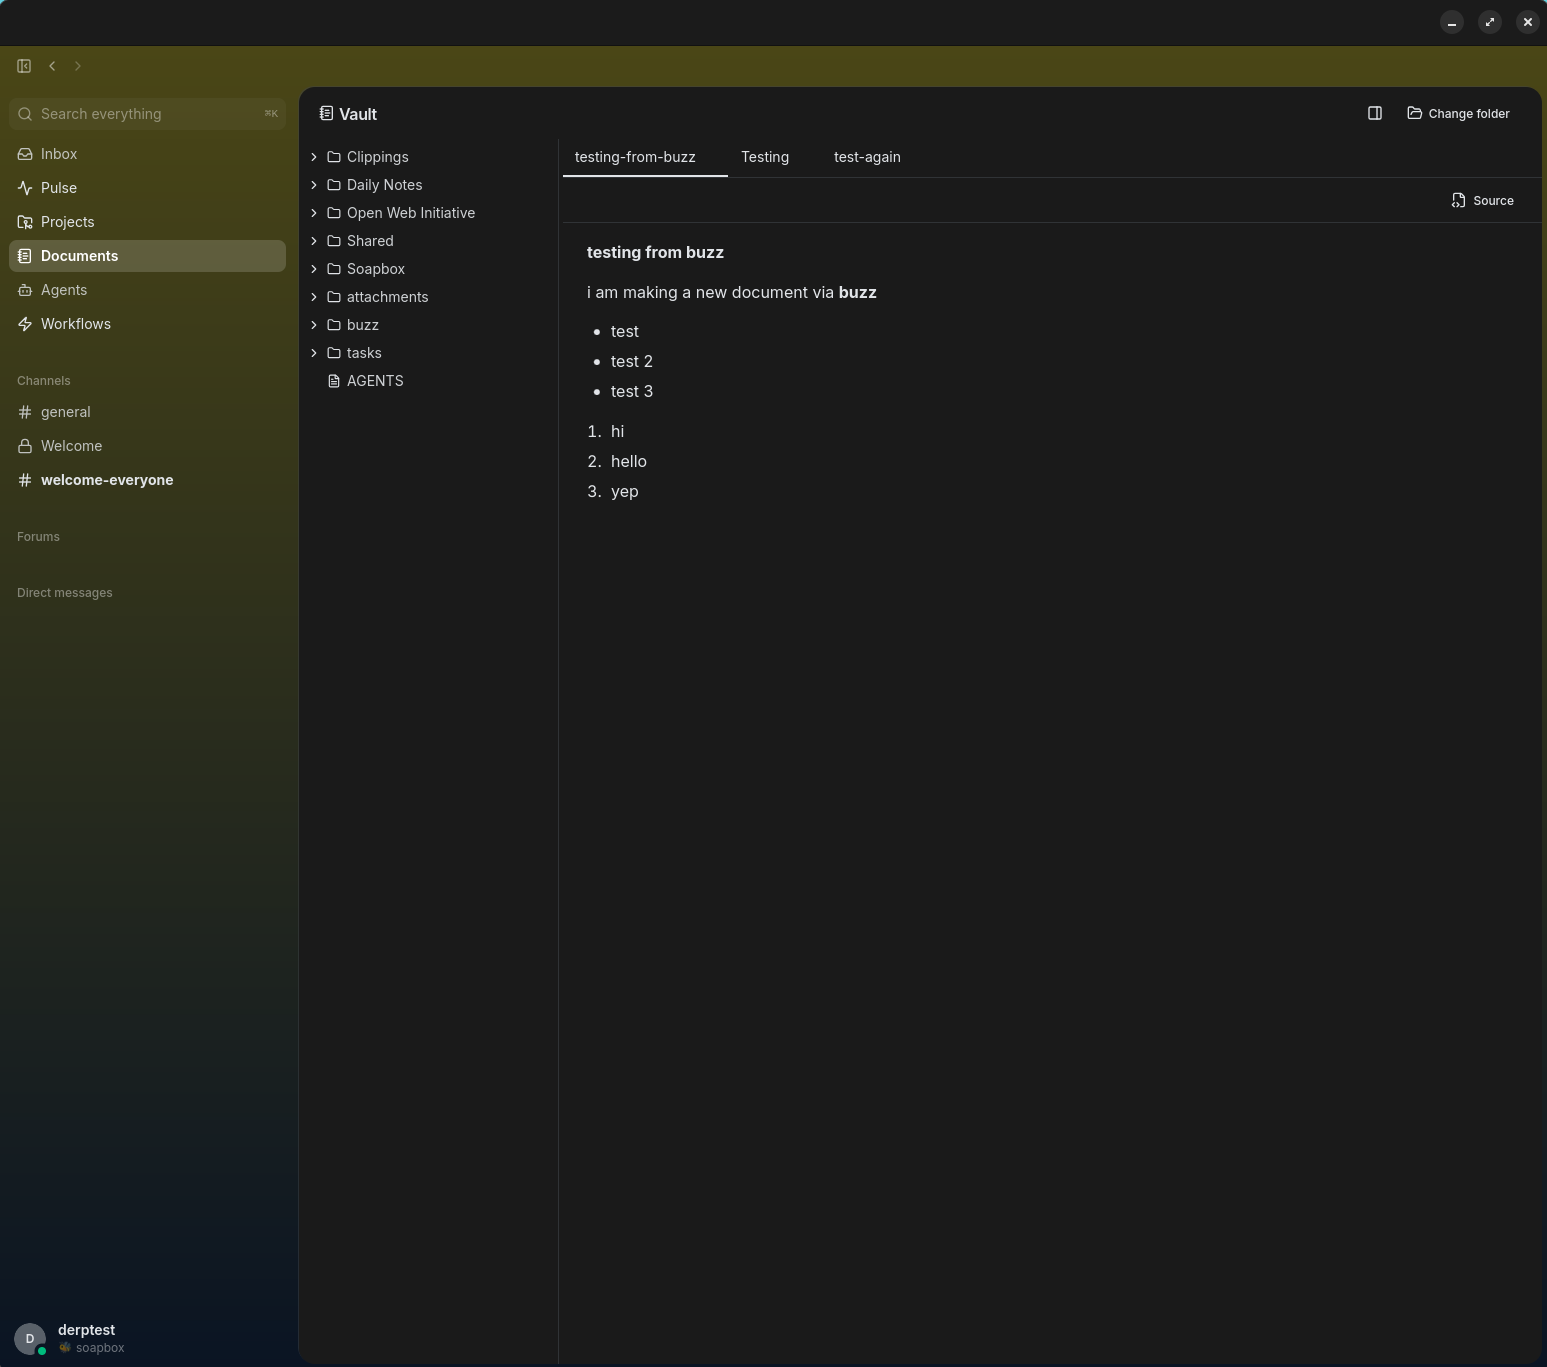1547x1367 pixels.
Task: Click the Direct messages section header
Action: pyautogui.click(x=65, y=593)
